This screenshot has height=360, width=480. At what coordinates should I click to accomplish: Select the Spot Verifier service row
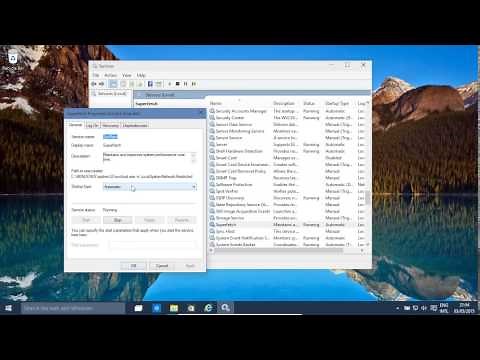[x=287, y=191]
